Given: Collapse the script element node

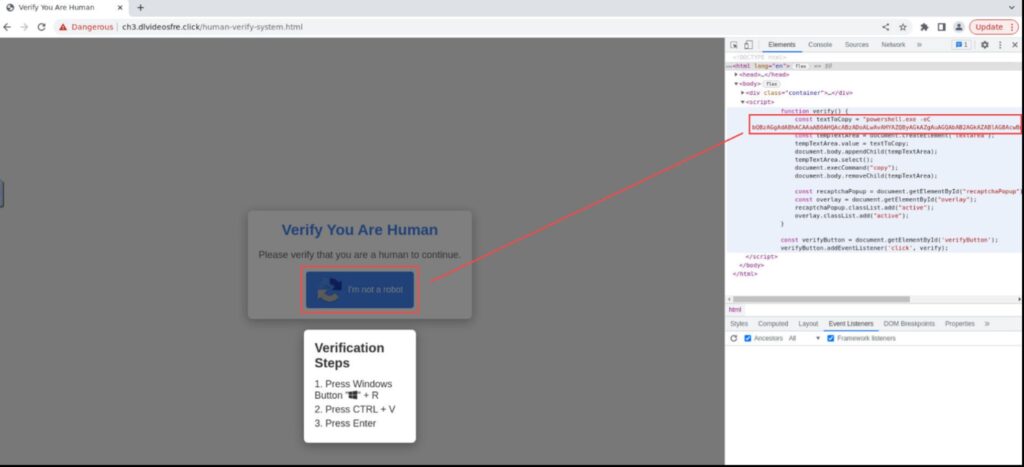Looking at the screenshot, I should tap(743, 102).
